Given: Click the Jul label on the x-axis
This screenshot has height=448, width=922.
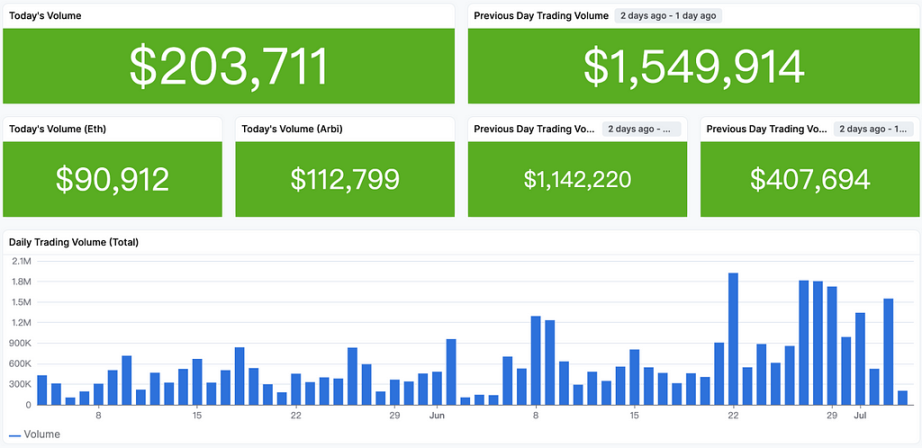Looking at the screenshot, I should tap(860, 416).
